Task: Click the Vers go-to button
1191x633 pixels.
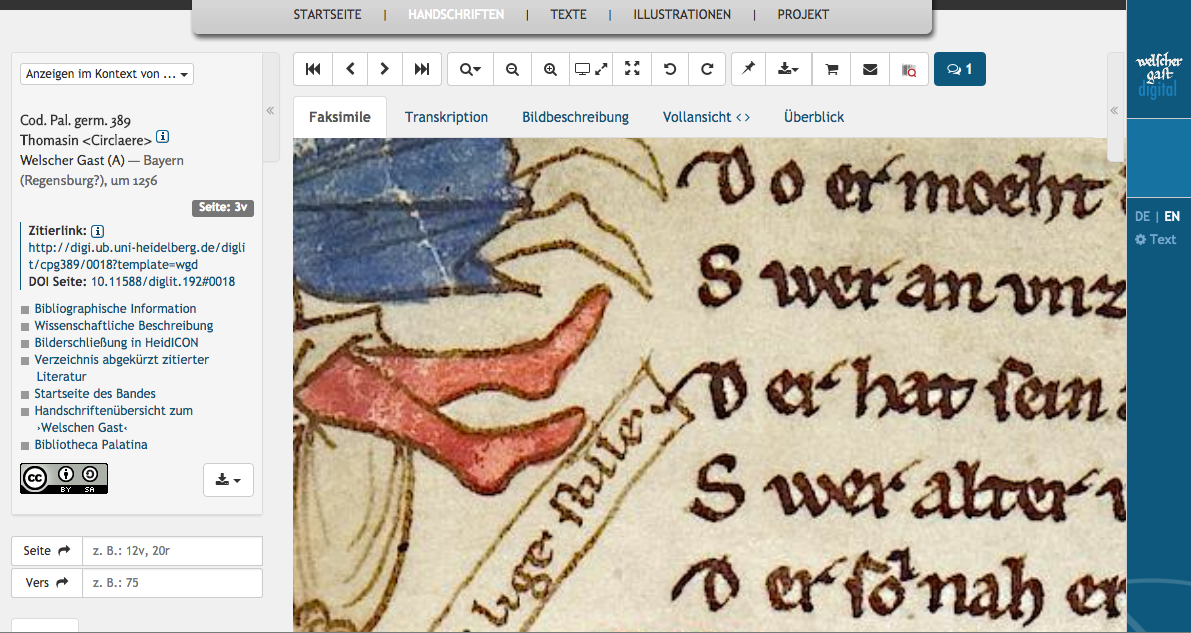Action: 46,583
